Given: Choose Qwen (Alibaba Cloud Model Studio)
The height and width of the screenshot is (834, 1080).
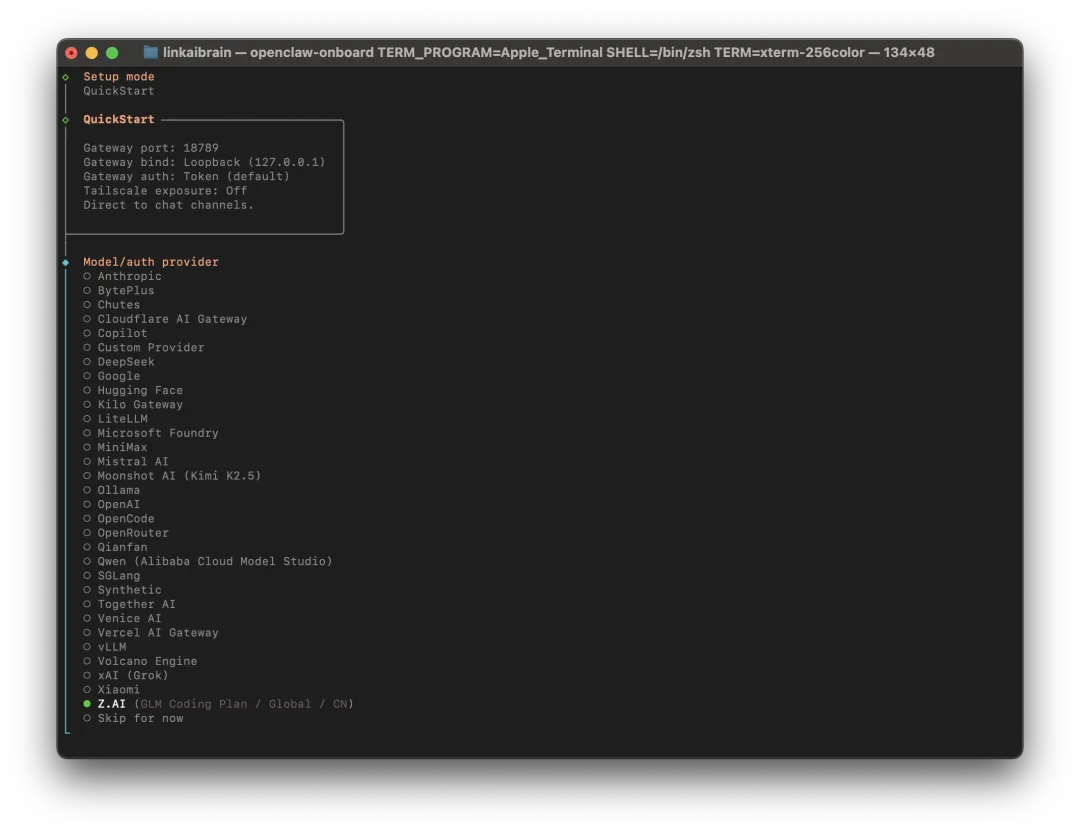Looking at the screenshot, I should point(208,561).
